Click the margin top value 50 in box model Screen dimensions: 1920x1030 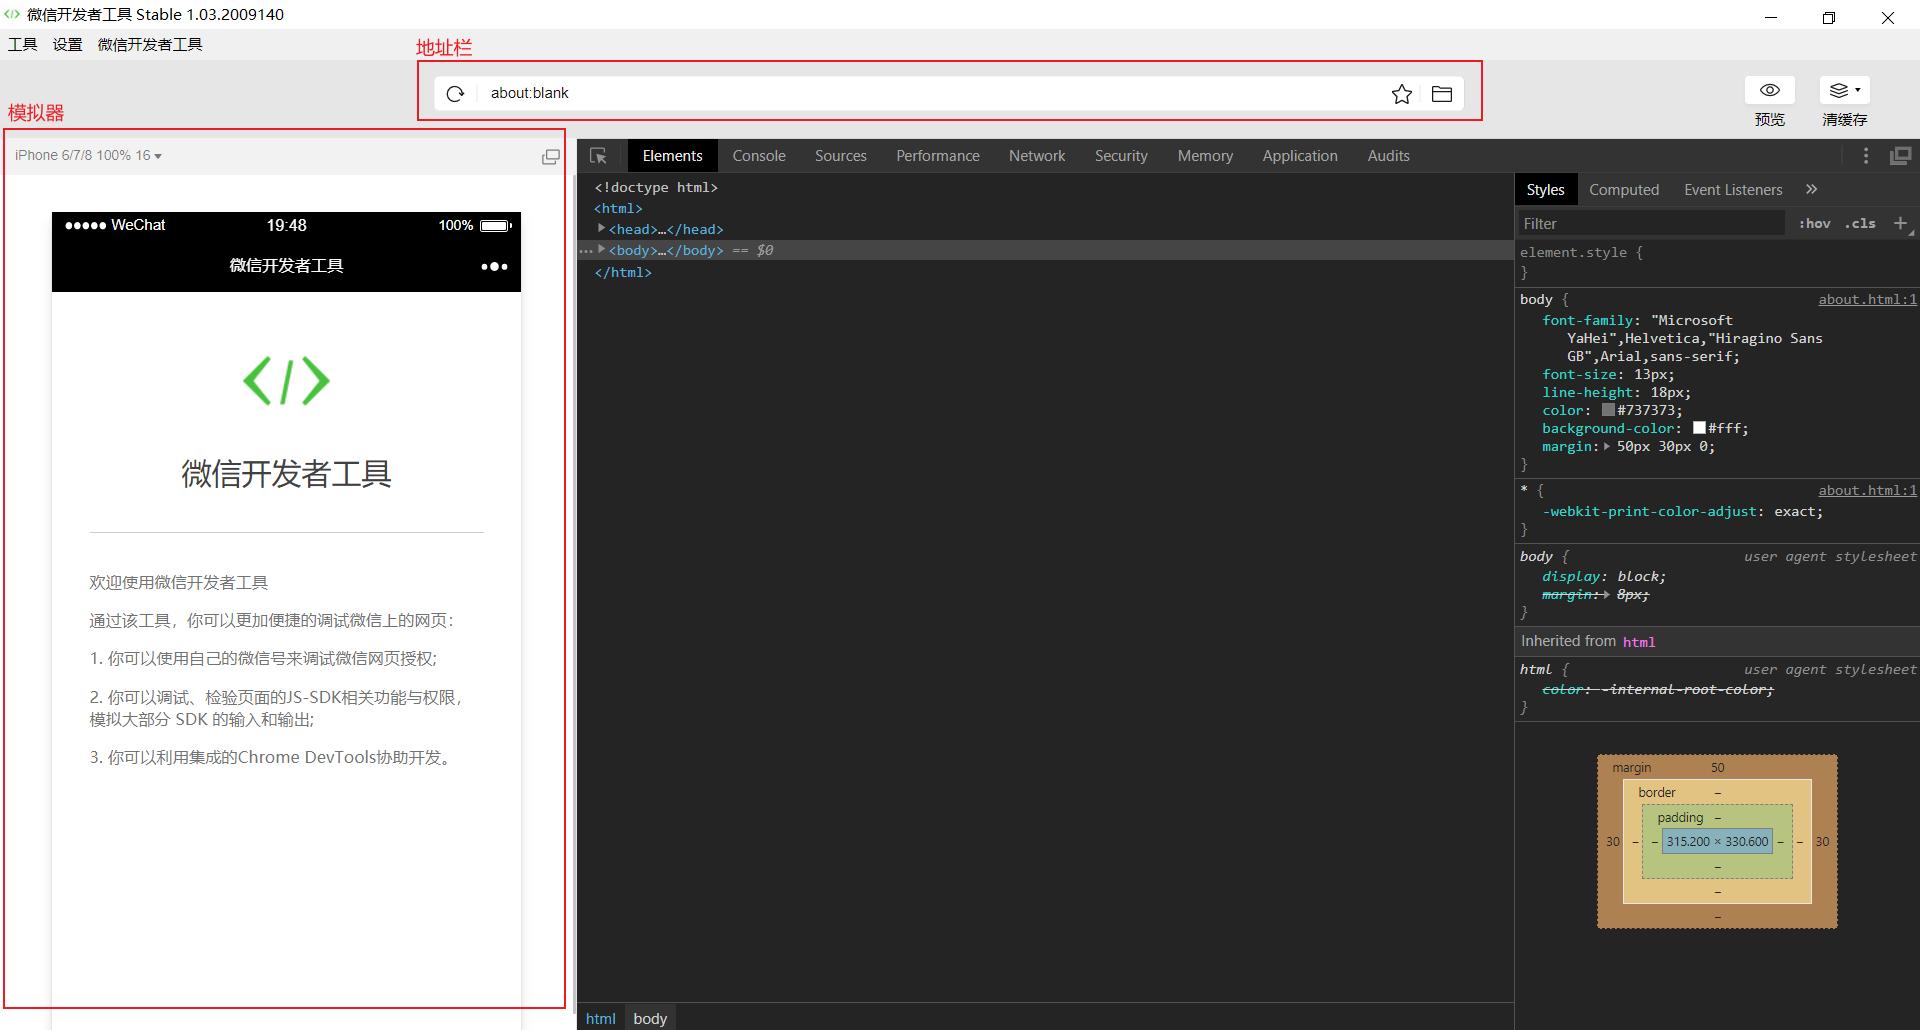[1717, 767]
